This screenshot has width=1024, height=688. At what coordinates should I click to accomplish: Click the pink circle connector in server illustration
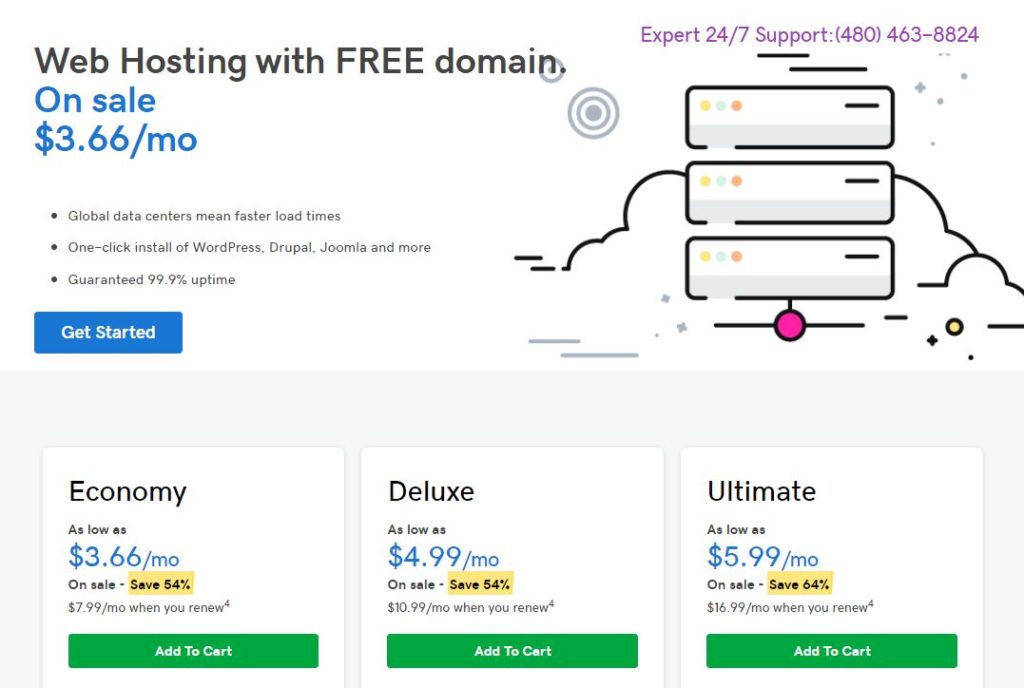790,324
